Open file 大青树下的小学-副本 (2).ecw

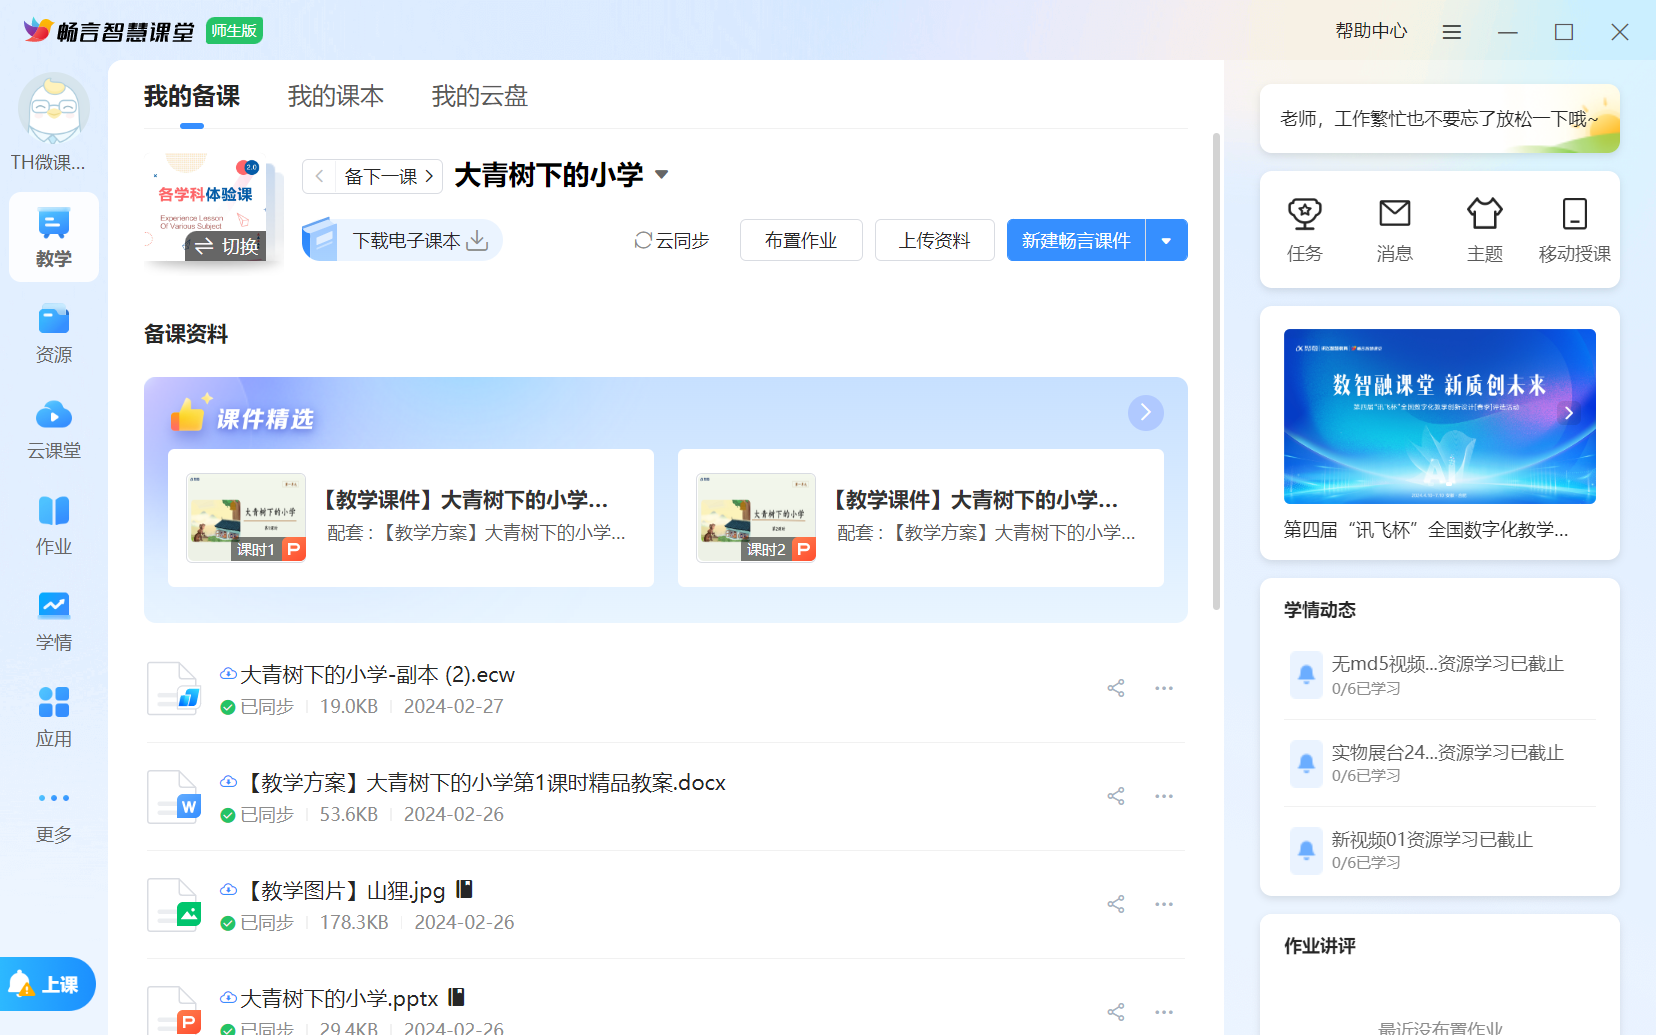pyautogui.click(x=377, y=675)
